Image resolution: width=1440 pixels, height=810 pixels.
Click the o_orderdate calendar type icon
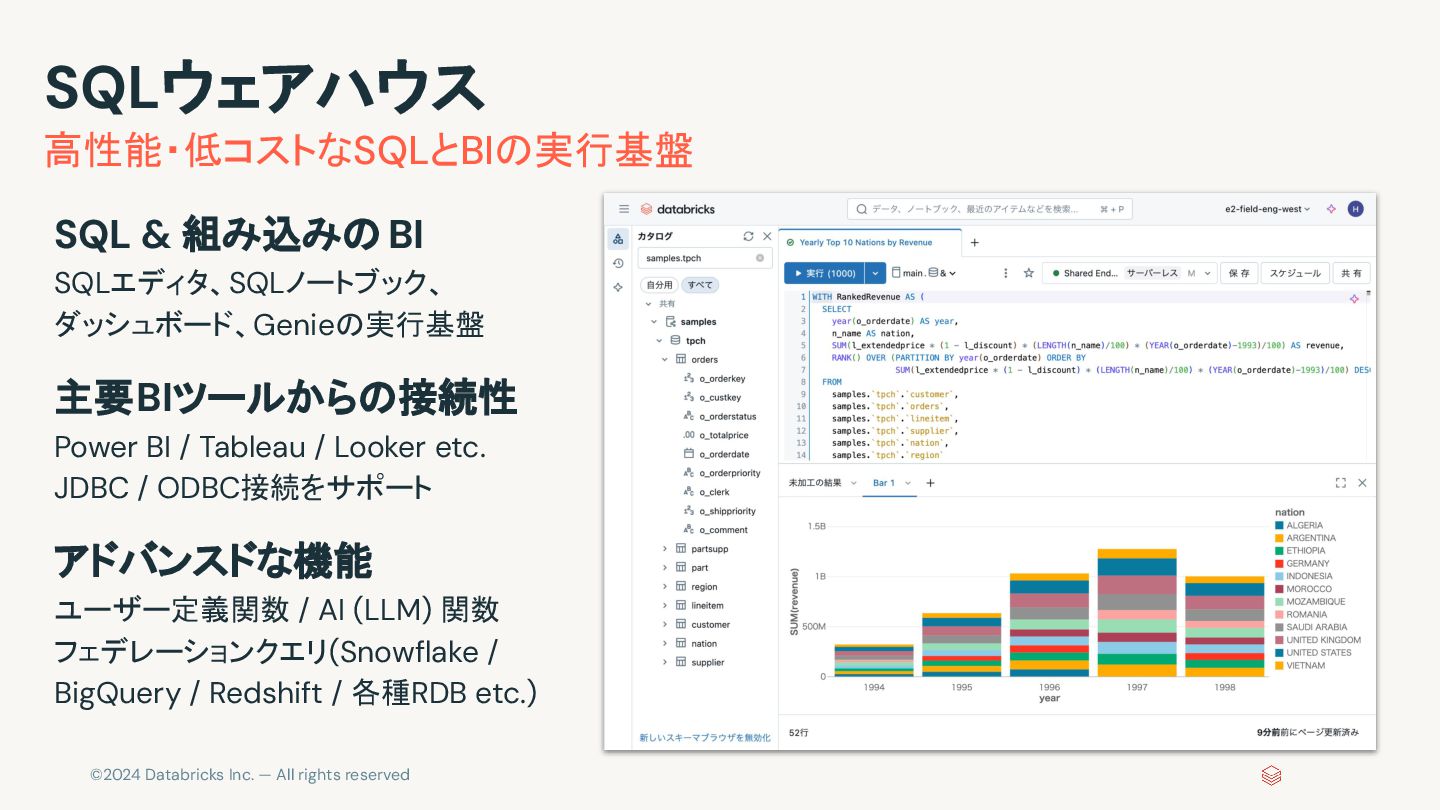[x=688, y=454]
